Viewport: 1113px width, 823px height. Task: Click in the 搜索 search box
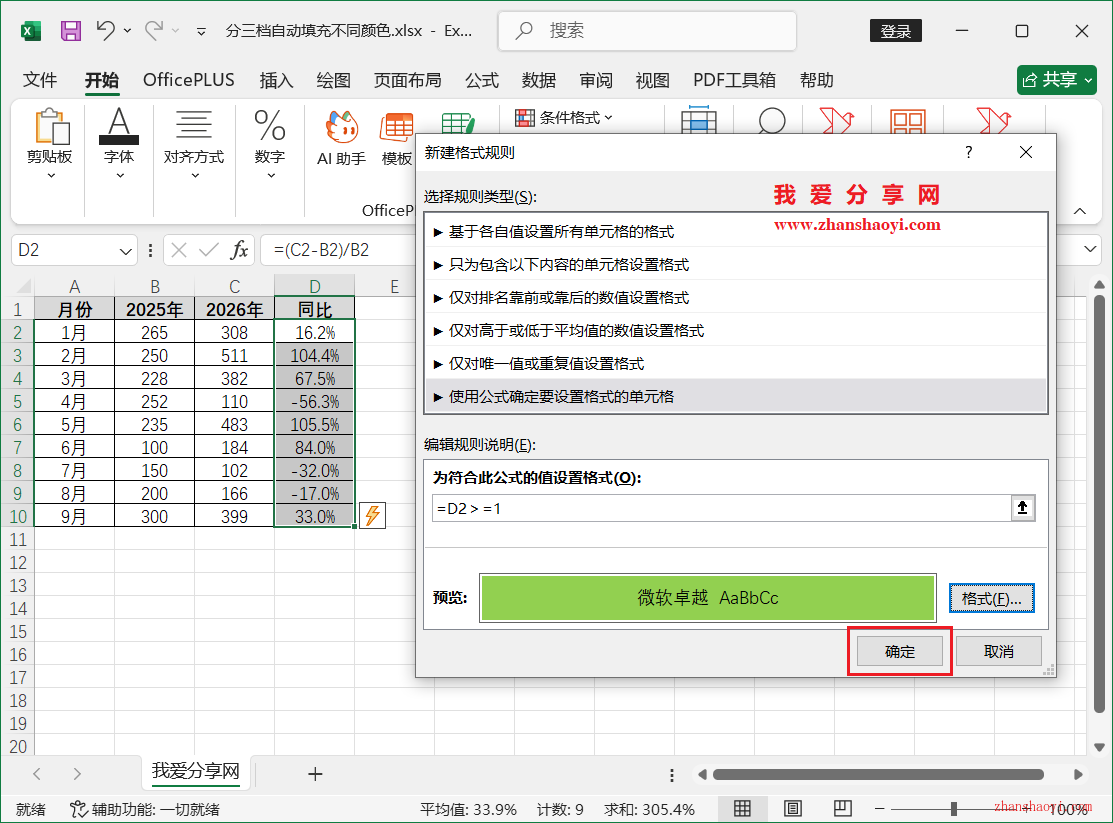point(647,31)
